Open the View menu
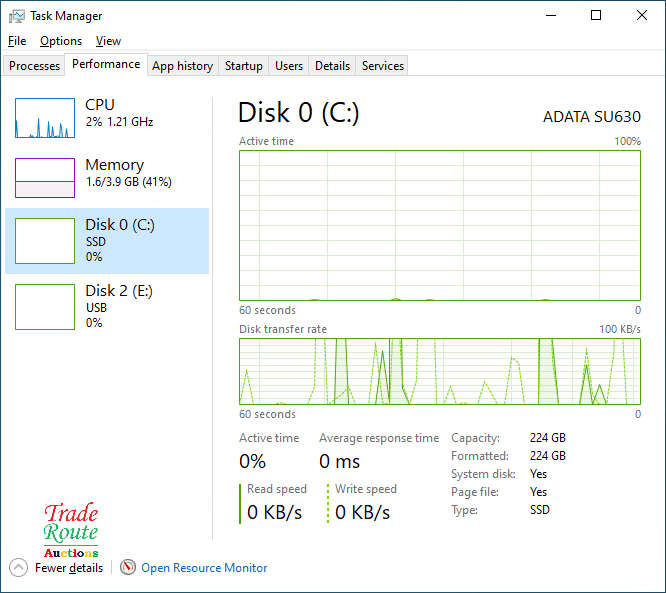 [108, 41]
